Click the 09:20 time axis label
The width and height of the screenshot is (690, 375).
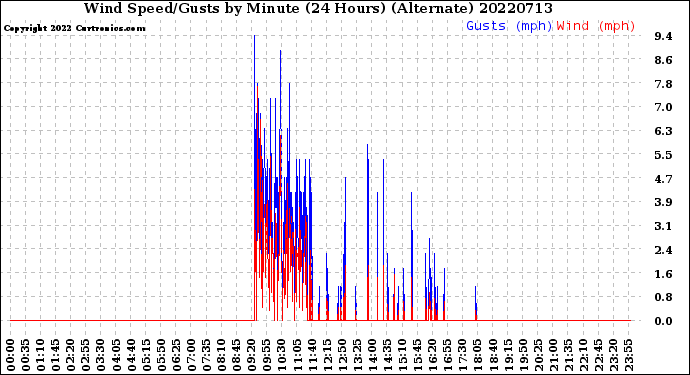pos(252,355)
